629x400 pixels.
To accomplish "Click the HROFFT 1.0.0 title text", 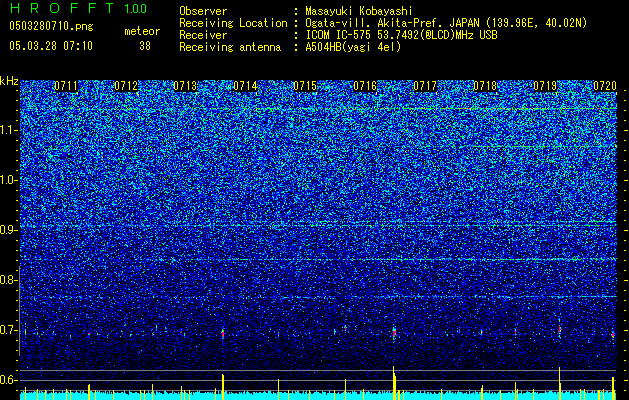I will [x=79, y=8].
